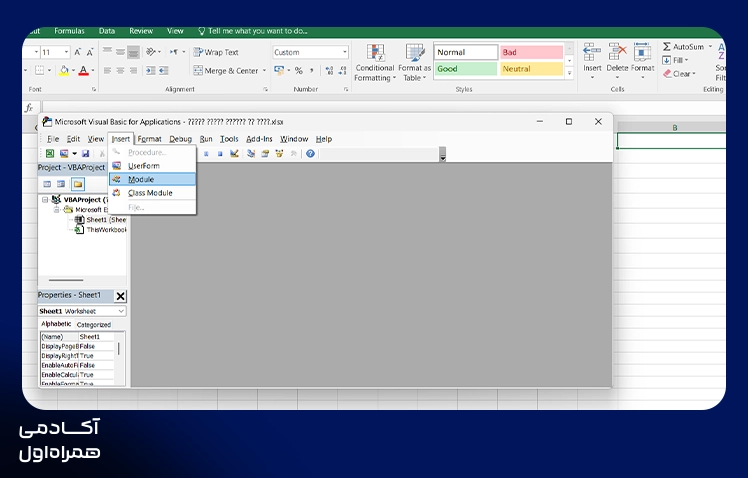Click the Middle Align icon

[x=120, y=52]
